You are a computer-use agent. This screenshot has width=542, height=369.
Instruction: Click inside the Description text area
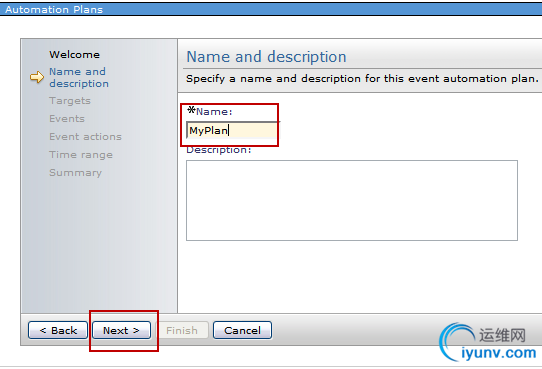352,200
